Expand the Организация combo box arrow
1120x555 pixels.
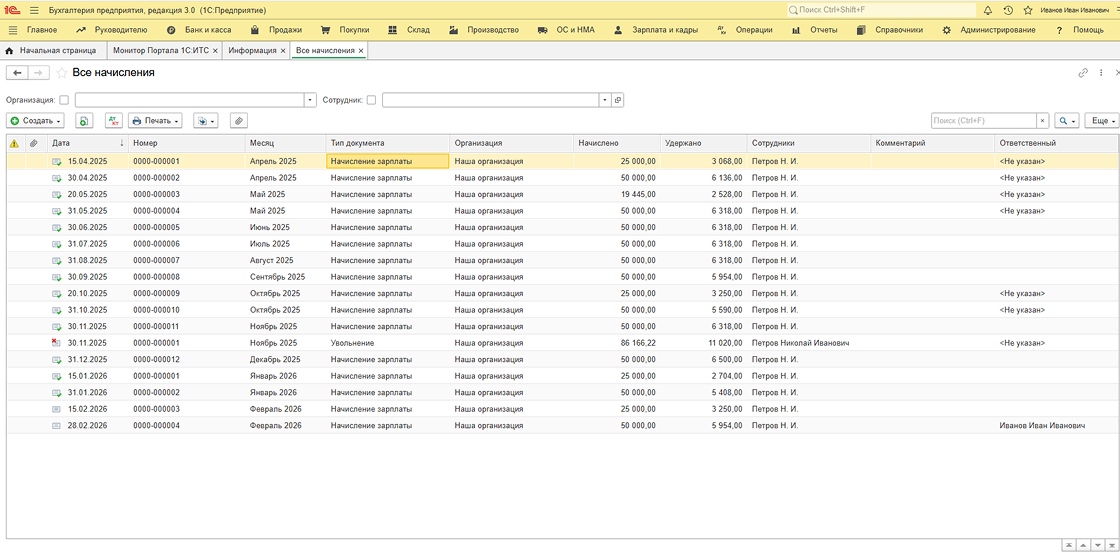(x=311, y=100)
